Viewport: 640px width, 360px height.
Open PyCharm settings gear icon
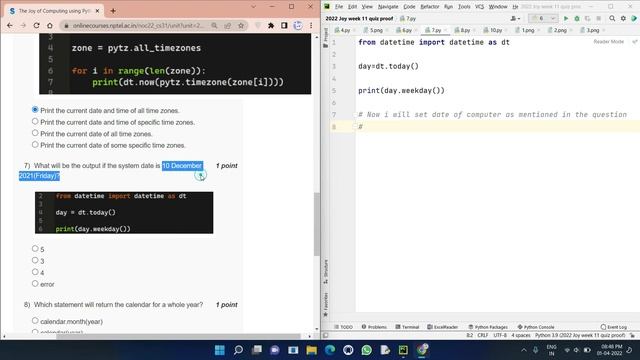[623, 18]
